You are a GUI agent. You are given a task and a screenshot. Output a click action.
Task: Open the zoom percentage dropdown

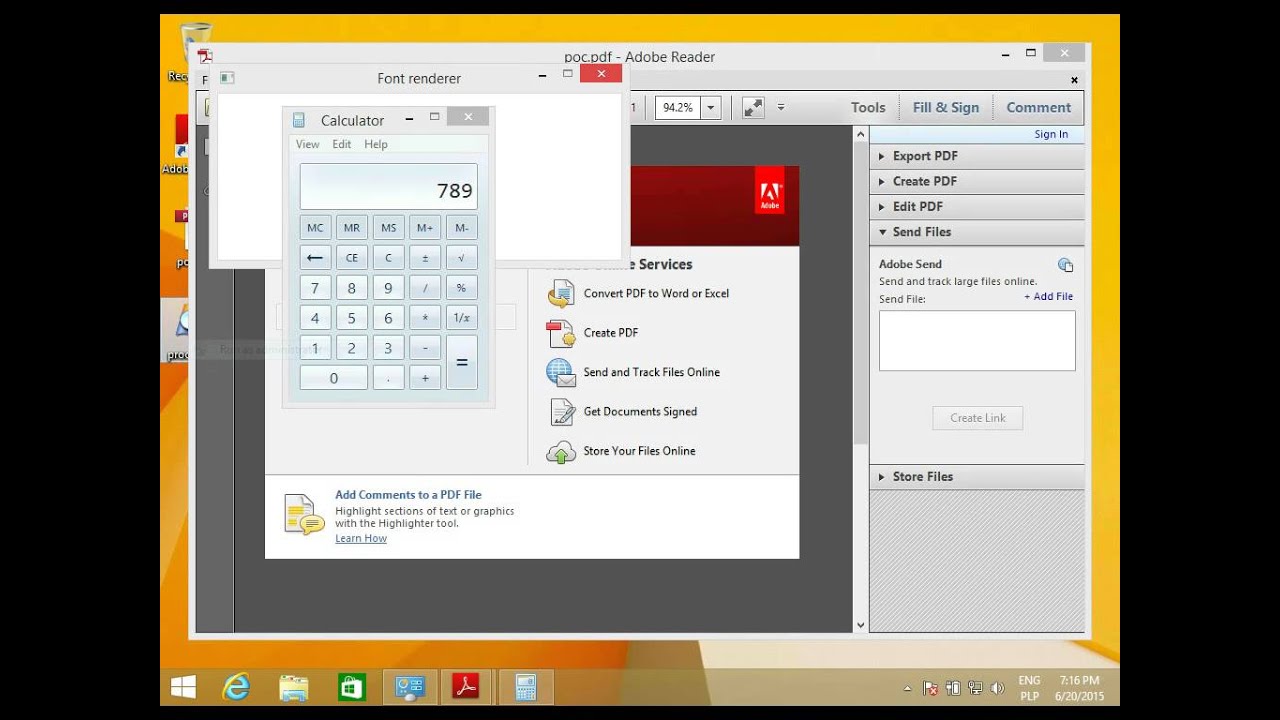(x=711, y=107)
